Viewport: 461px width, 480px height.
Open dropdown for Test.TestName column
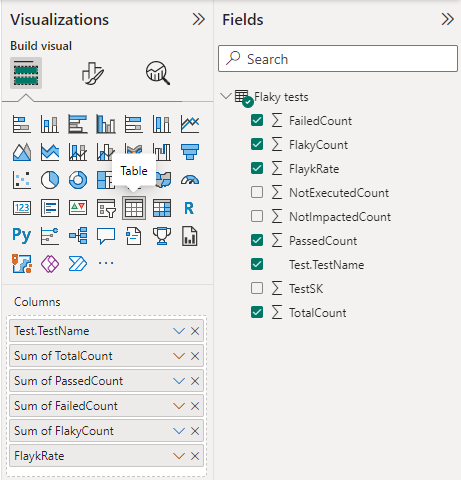(x=179, y=331)
